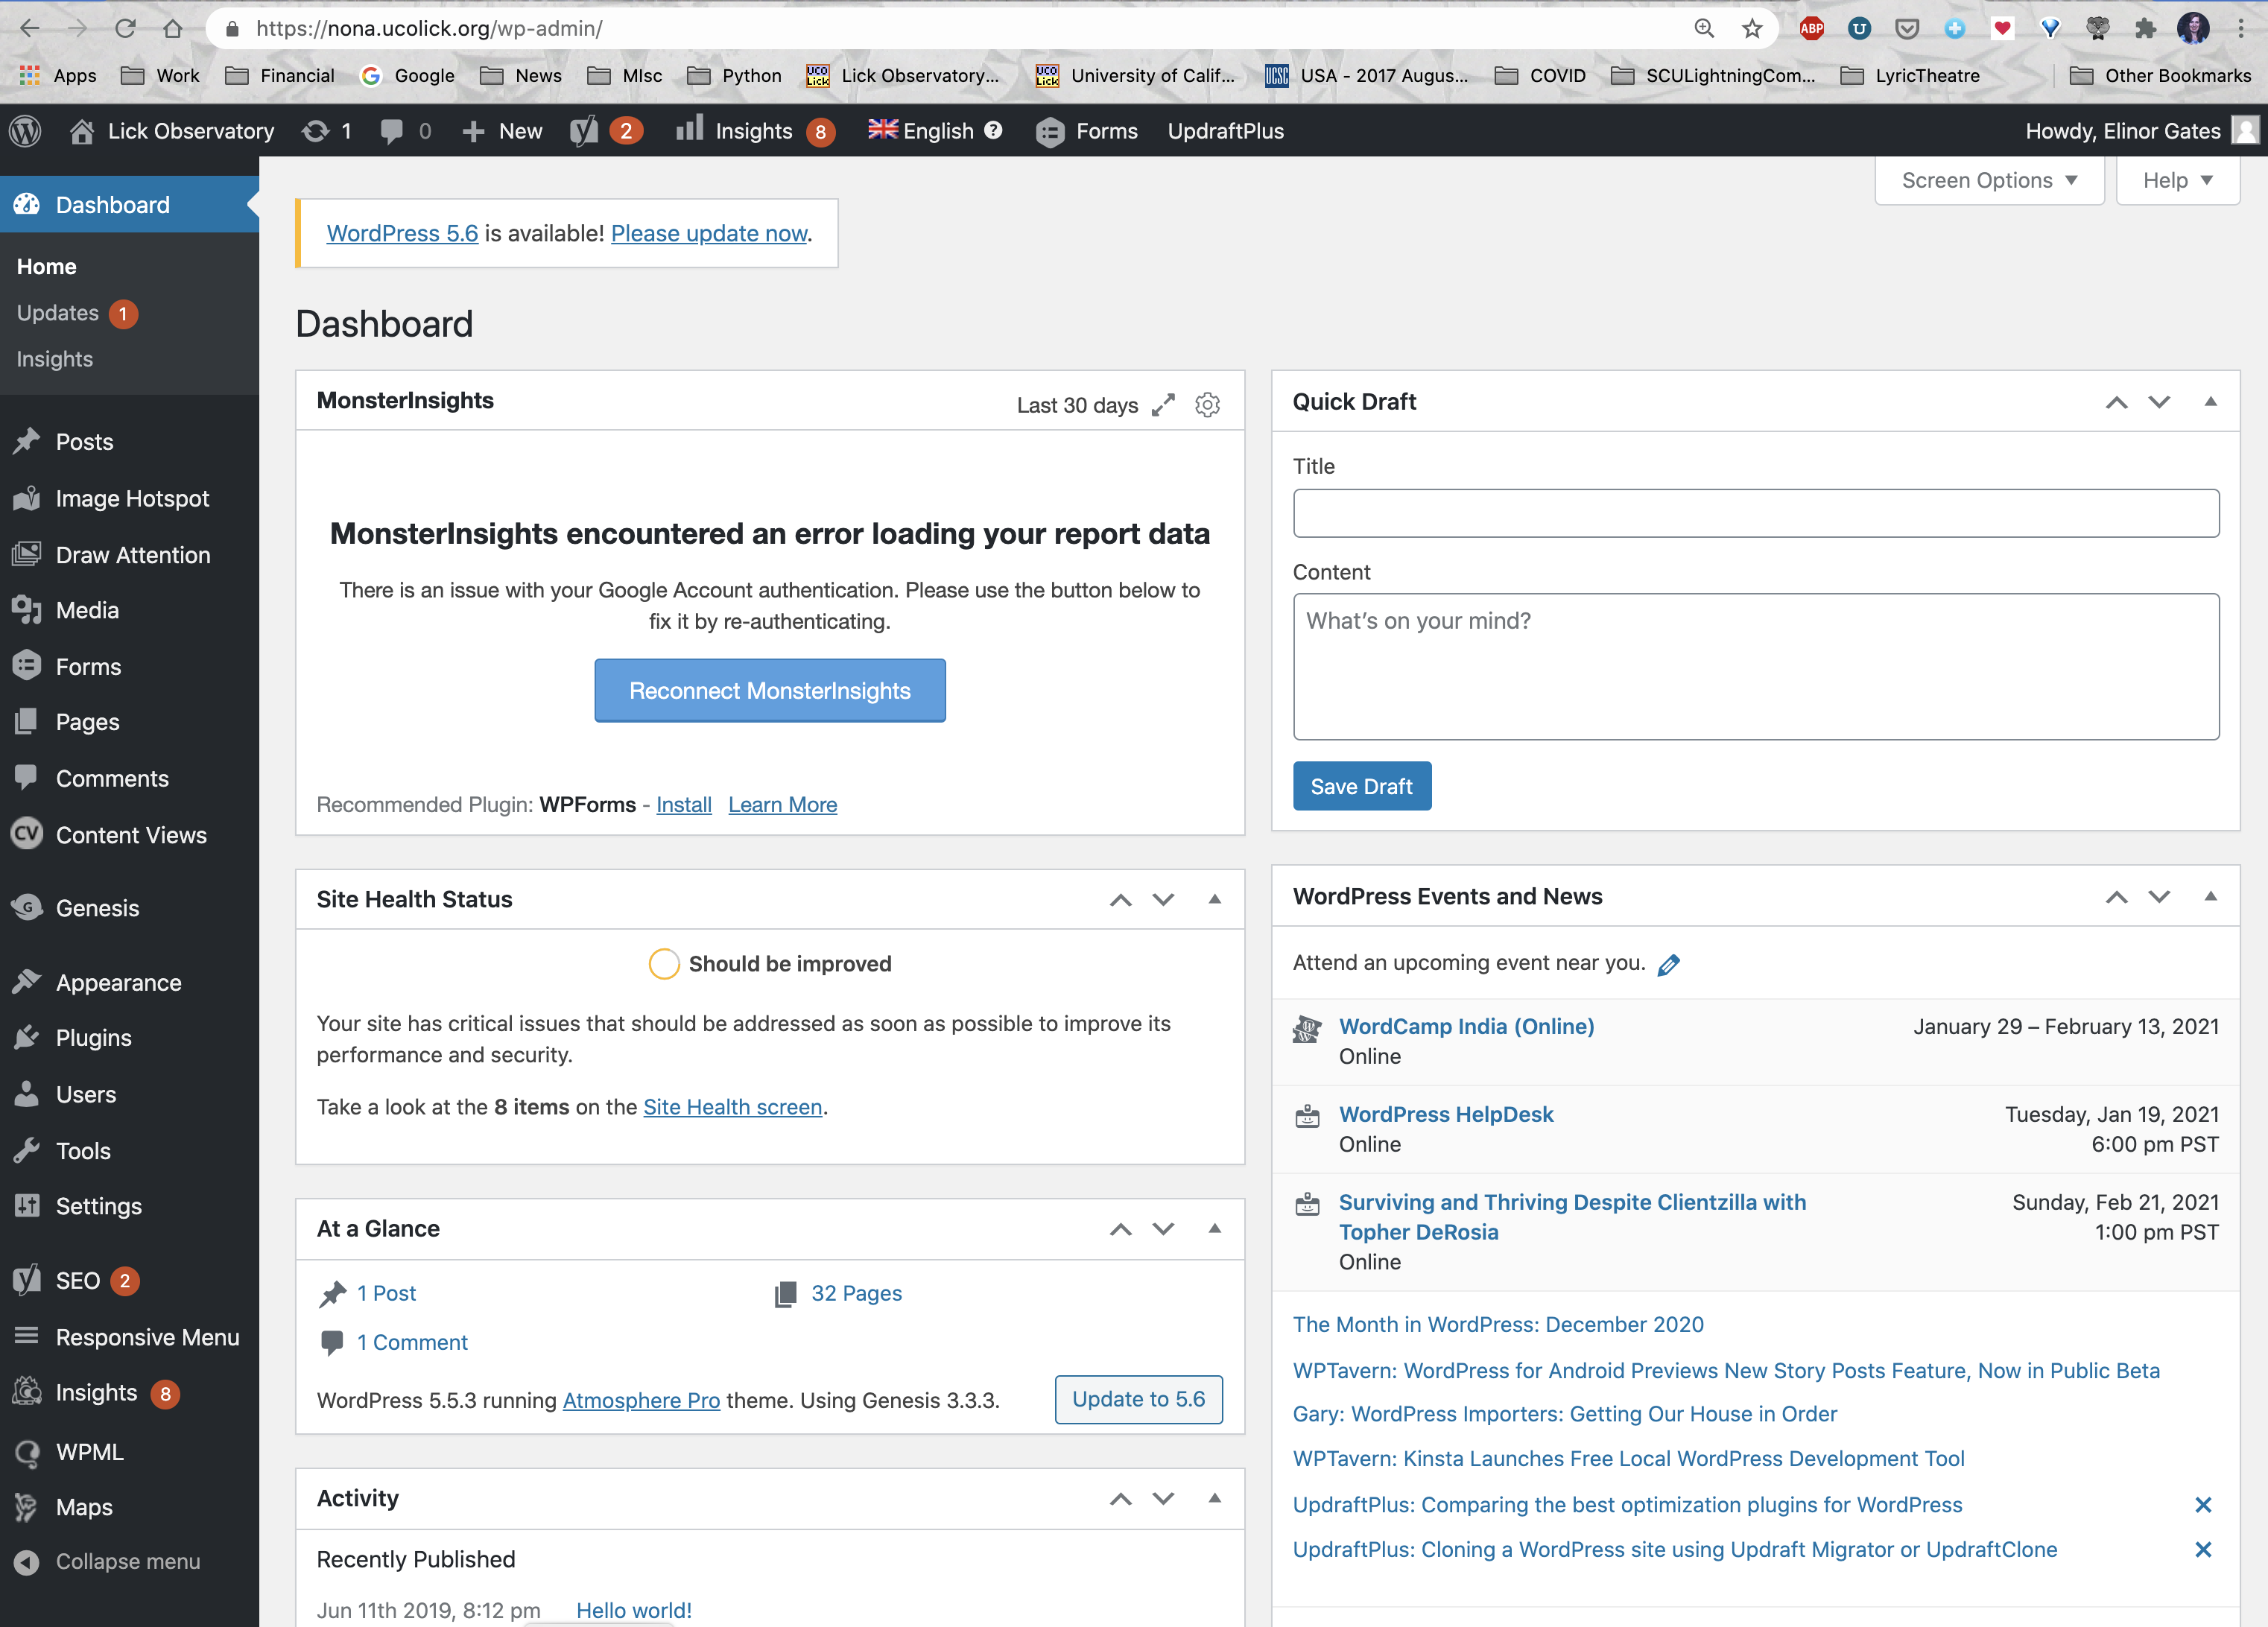
Task: Move Site Health Status widget up
Action: point(1121,900)
